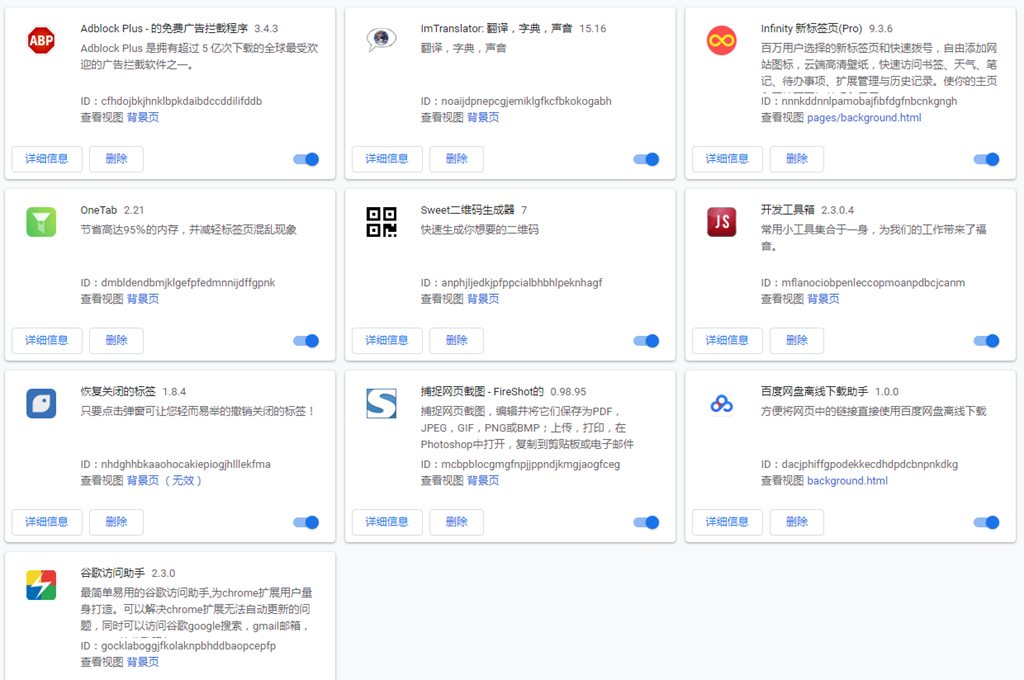This screenshot has height=680, width=1024.
Task: Open 详细信息 for 百度网盘离线下载助手
Action: click(x=728, y=522)
